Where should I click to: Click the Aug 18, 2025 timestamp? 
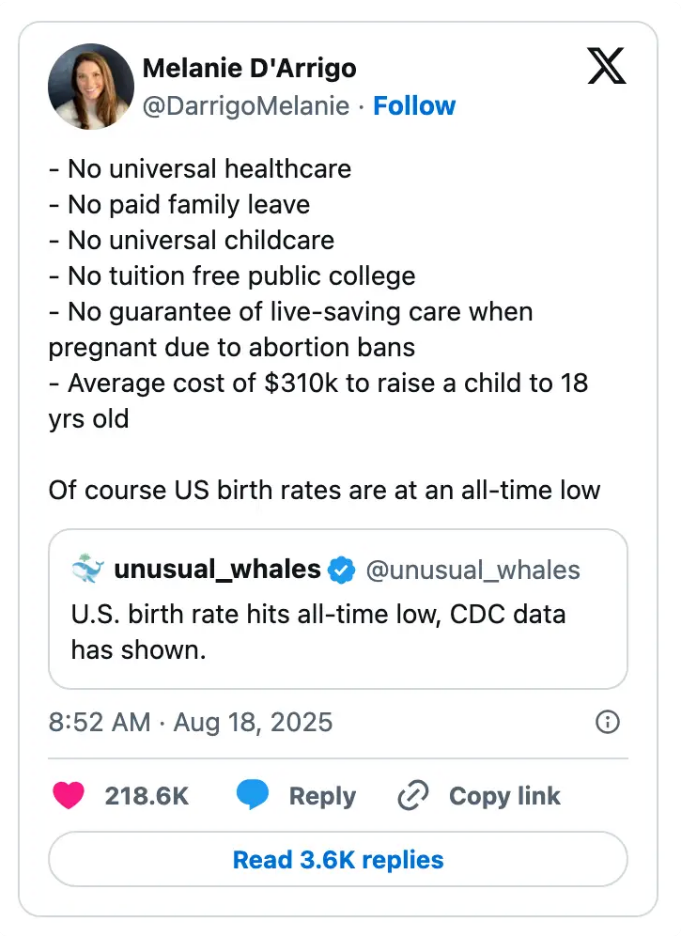(248, 722)
